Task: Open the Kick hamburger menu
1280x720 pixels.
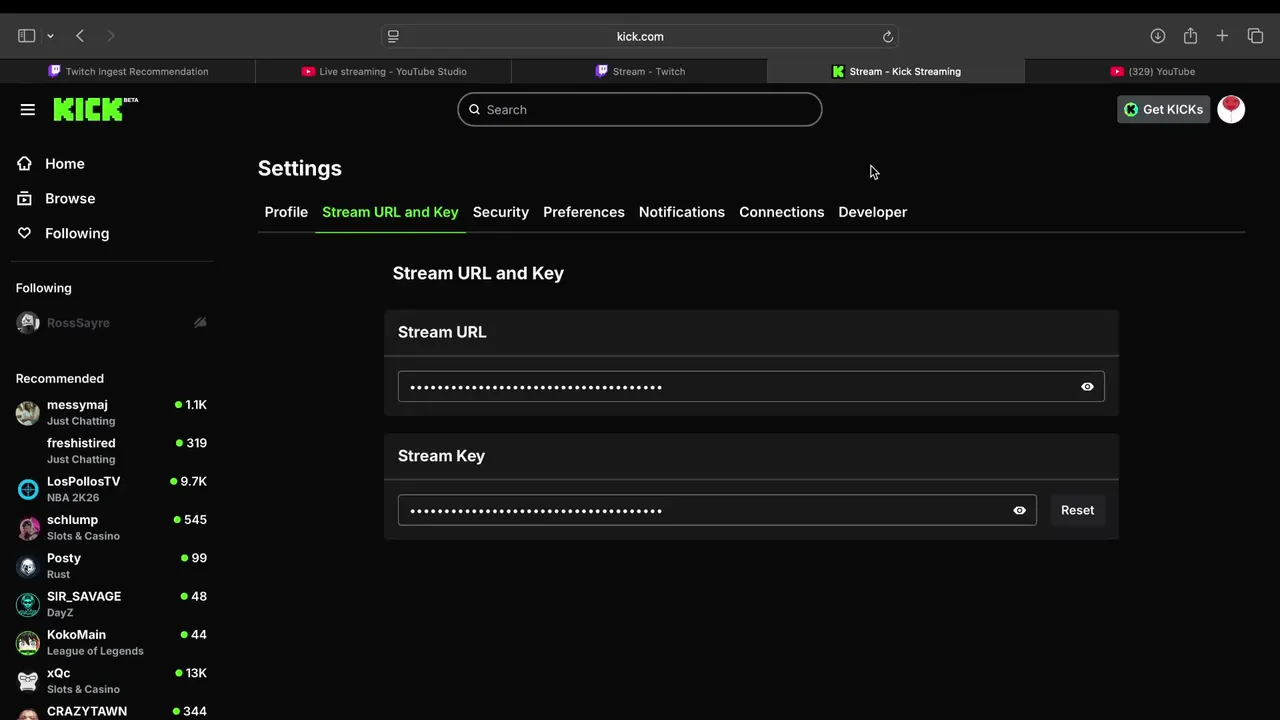Action: tap(27, 110)
